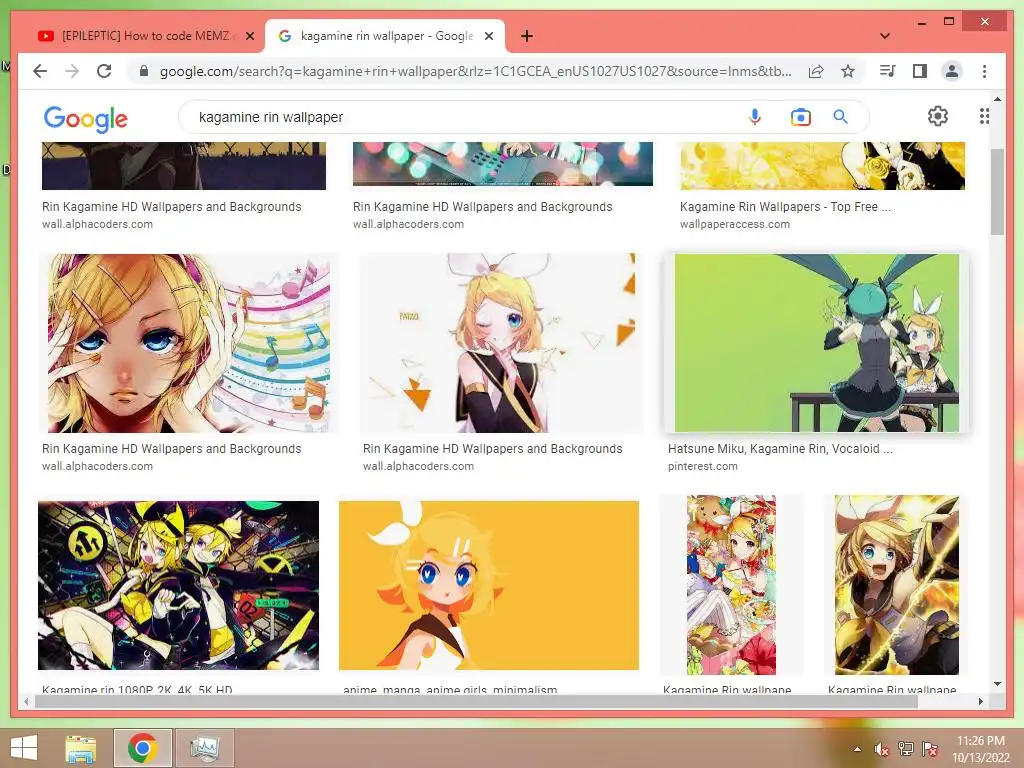The width and height of the screenshot is (1024, 768).
Task: Open Kagamine Rin Wallpapers - Top Free link
Action: pos(785,206)
